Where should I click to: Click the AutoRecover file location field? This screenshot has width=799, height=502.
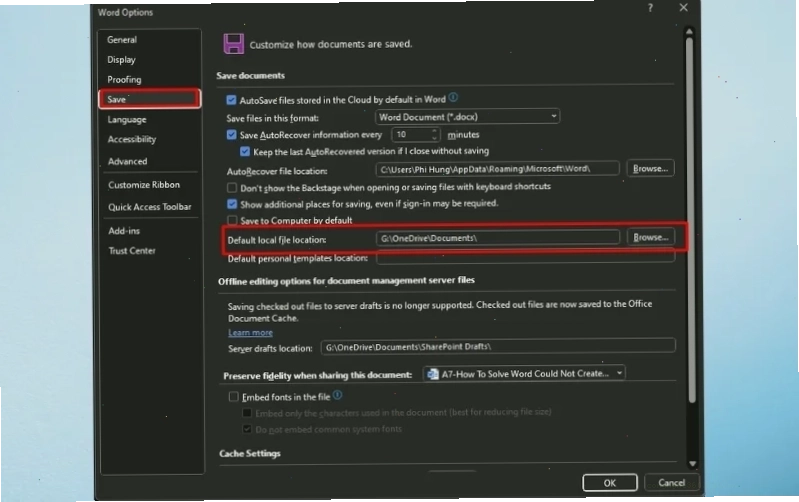(x=497, y=169)
